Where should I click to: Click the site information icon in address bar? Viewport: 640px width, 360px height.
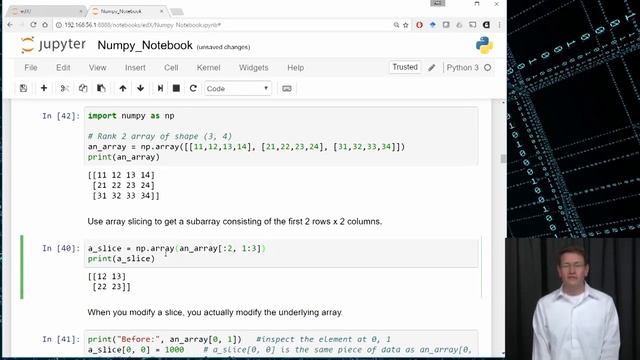coord(58,25)
